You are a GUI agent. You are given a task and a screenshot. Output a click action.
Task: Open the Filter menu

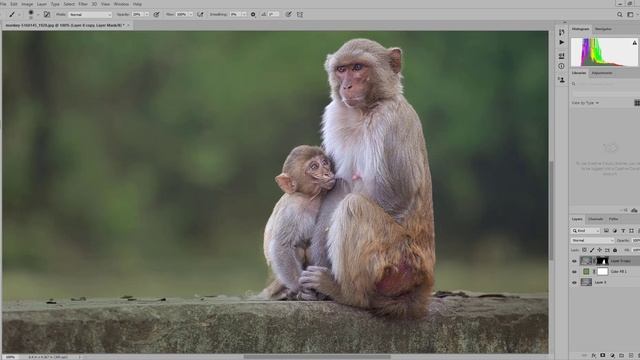point(83,4)
